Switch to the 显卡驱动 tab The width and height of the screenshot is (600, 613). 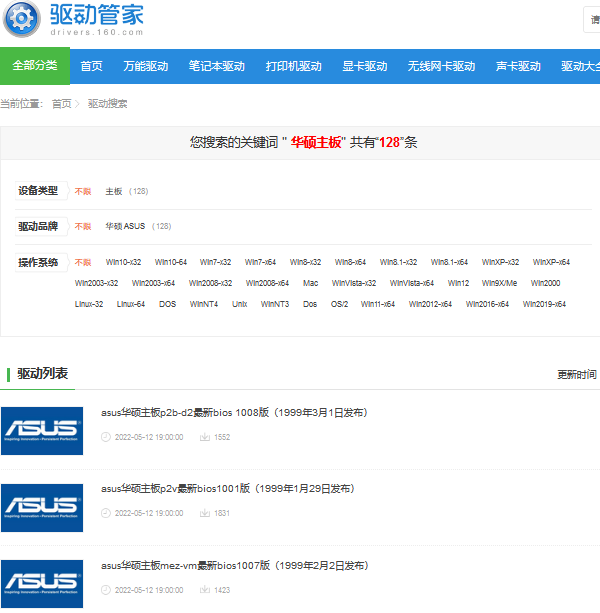click(364, 66)
